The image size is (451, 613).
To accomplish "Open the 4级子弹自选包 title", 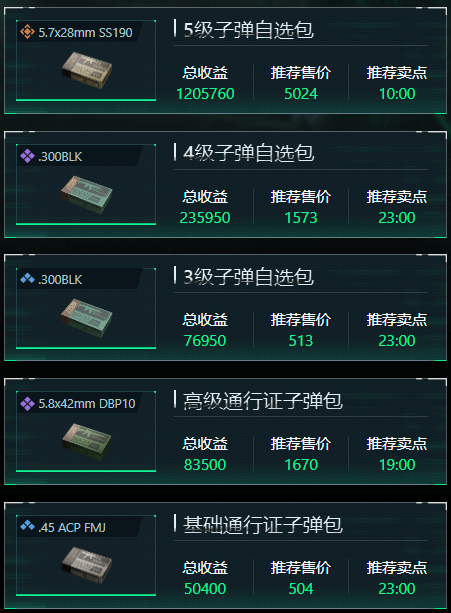I will click(249, 153).
